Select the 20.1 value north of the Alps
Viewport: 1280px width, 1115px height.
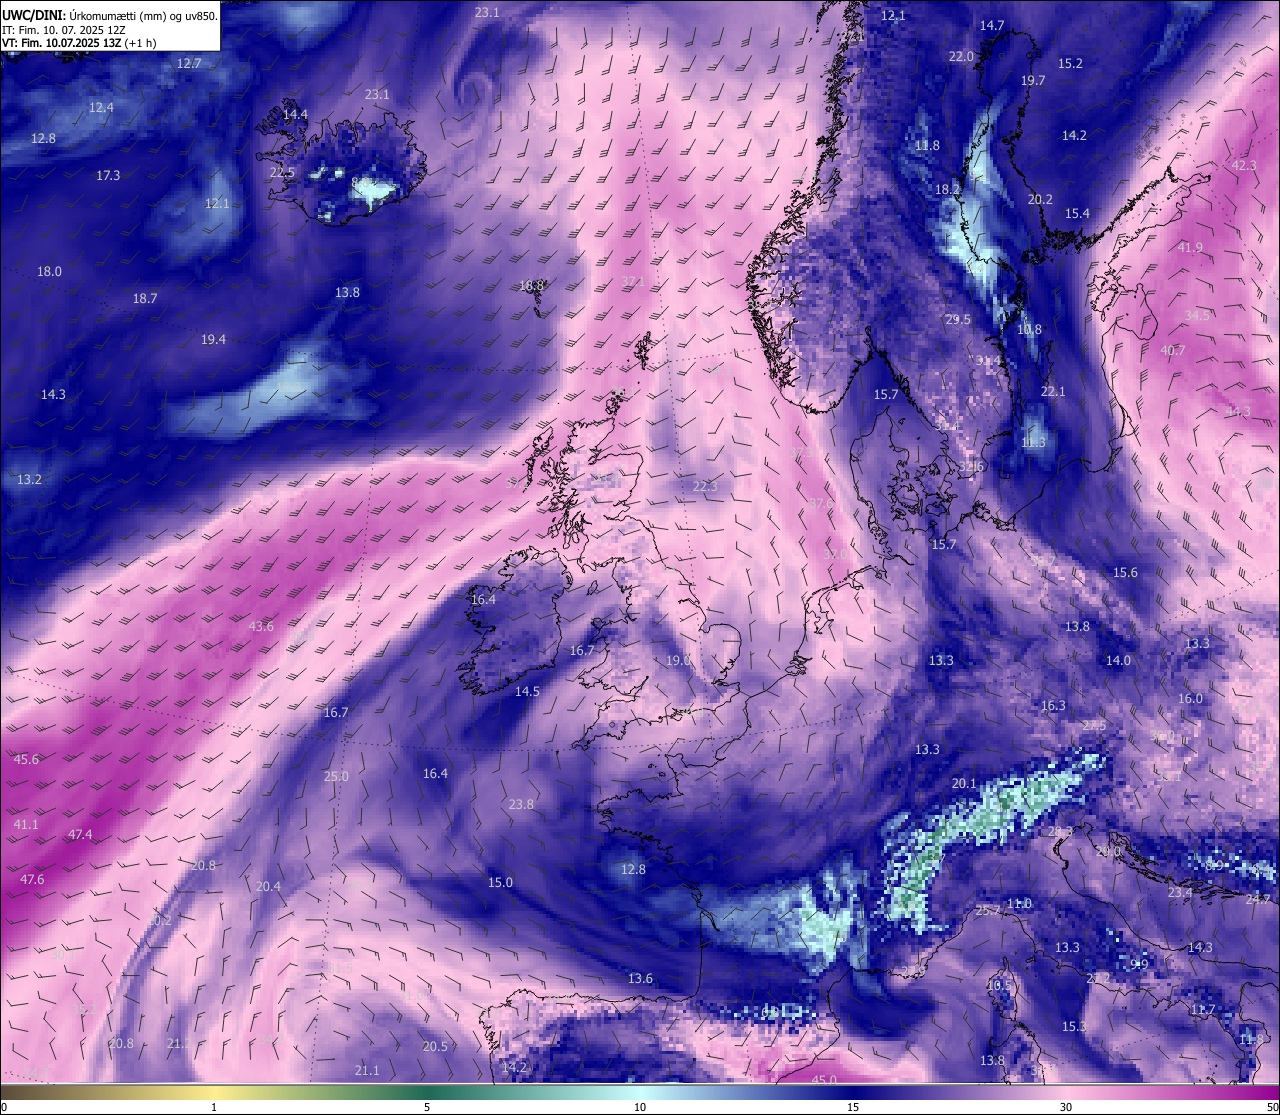pyautogui.click(x=964, y=783)
